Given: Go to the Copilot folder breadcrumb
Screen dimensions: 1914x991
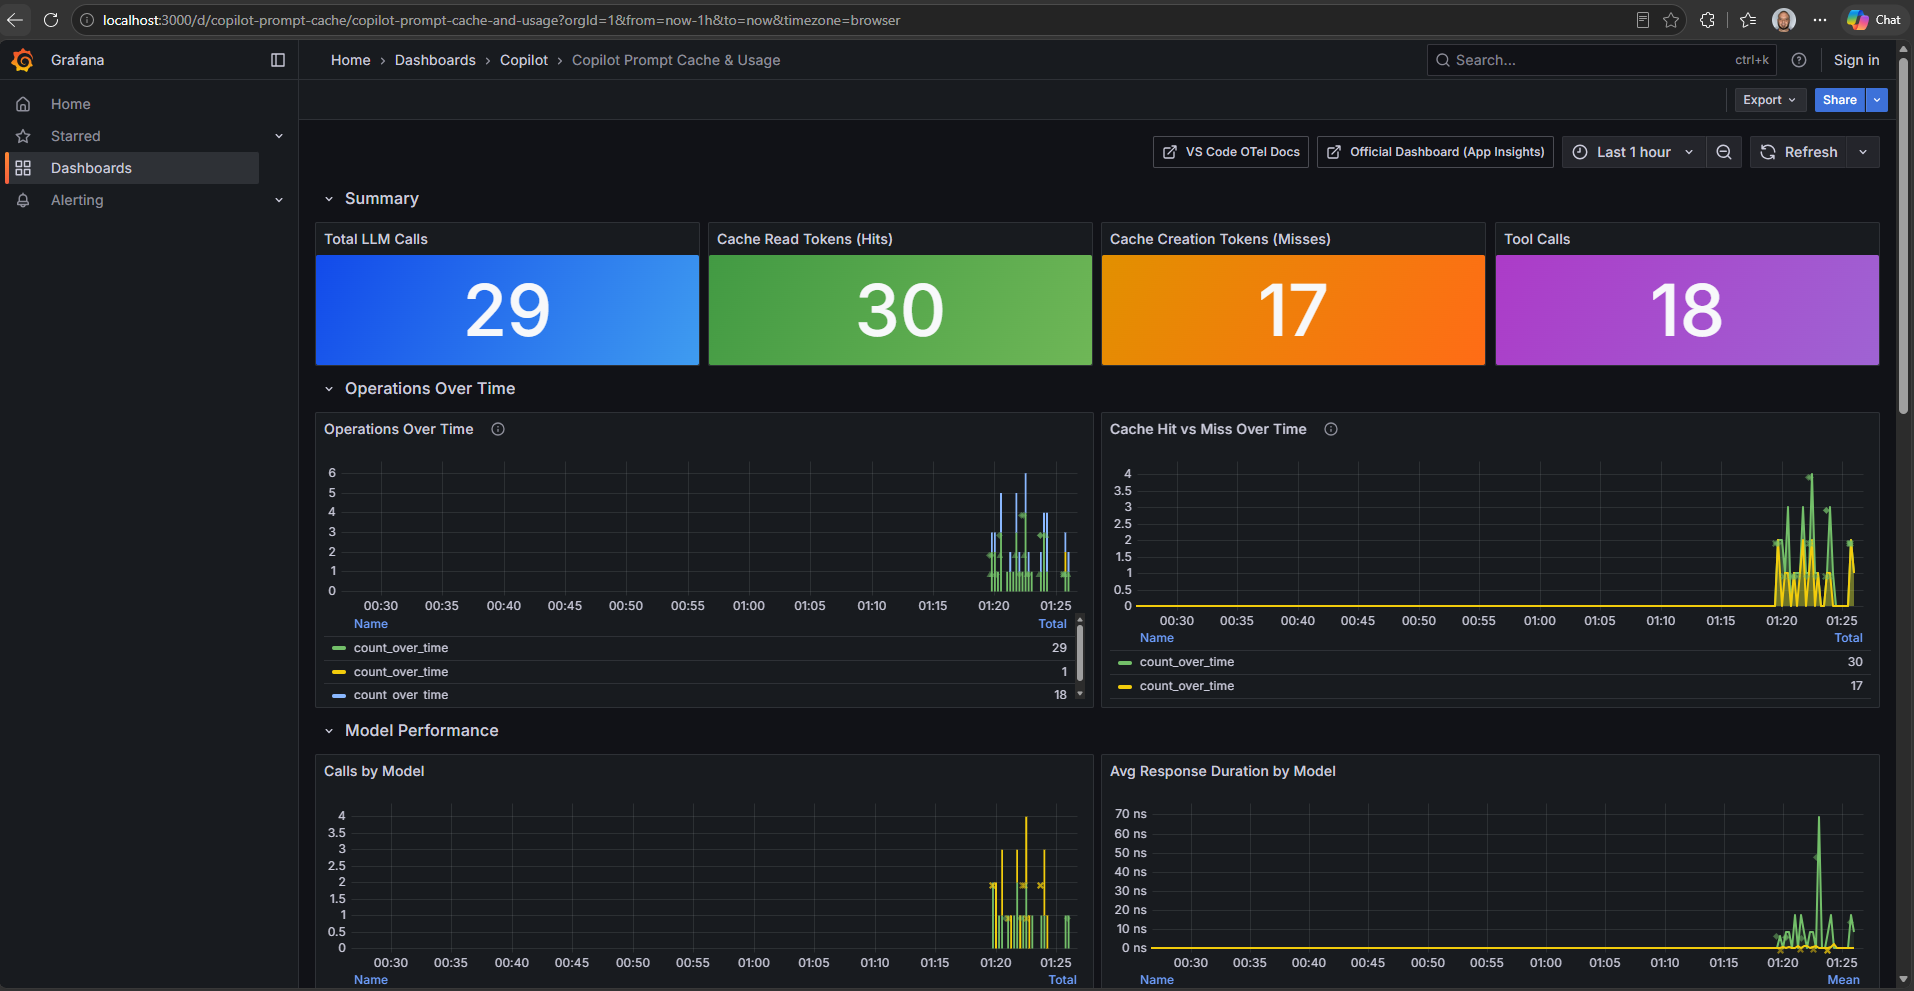Looking at the screenshot, I should [524, 60].
